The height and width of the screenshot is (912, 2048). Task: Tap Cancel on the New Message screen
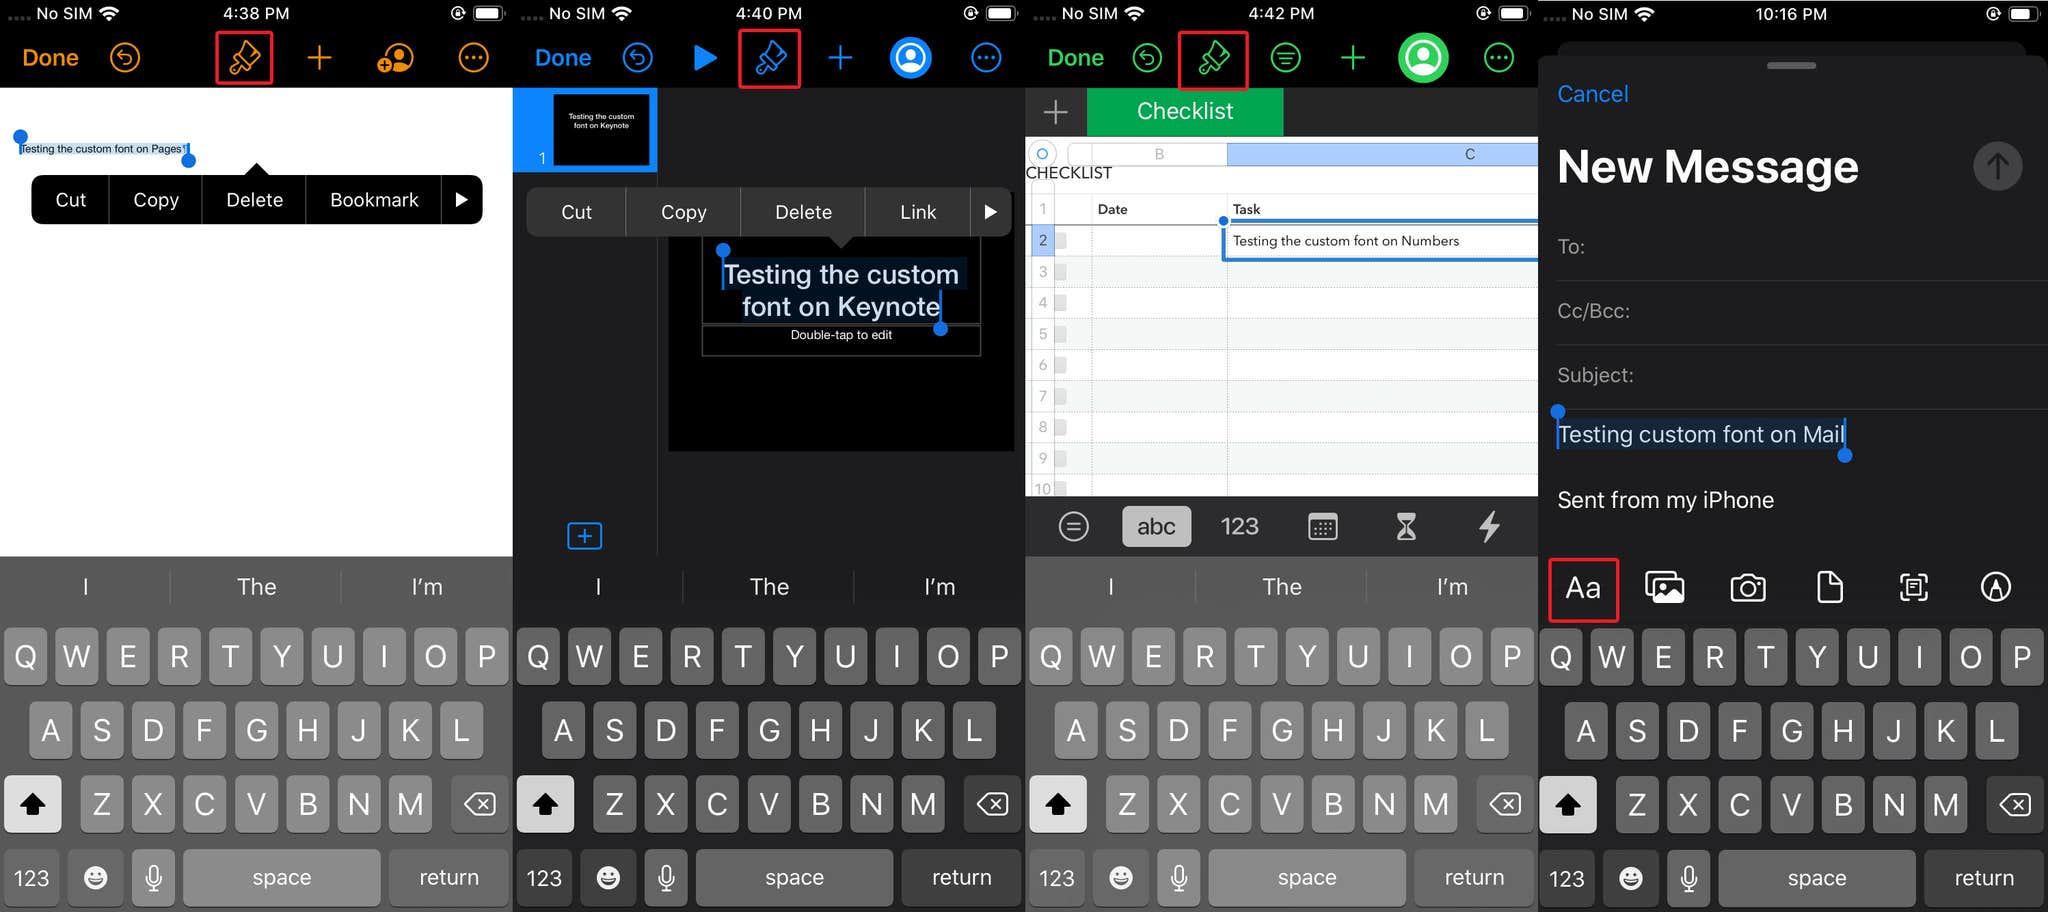[x=1592, y=94]
